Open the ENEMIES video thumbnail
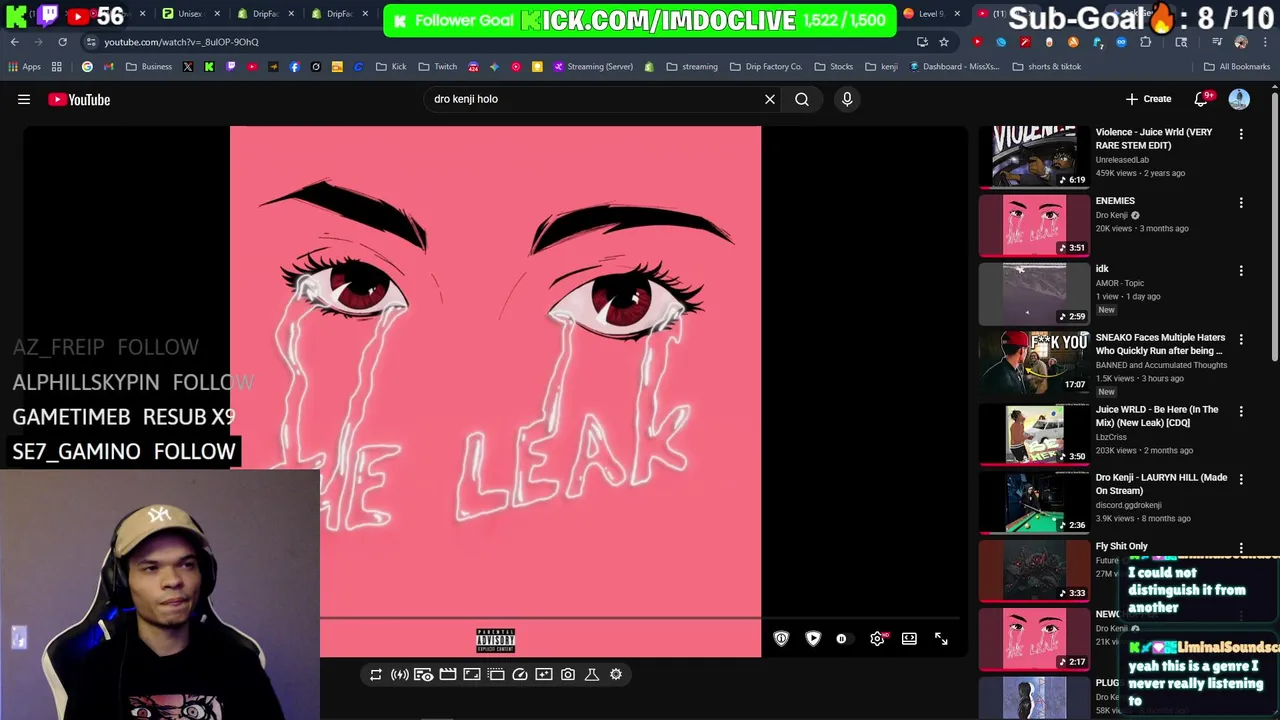This screenshot has height=720, width=1280. (x=1034, y=225)
